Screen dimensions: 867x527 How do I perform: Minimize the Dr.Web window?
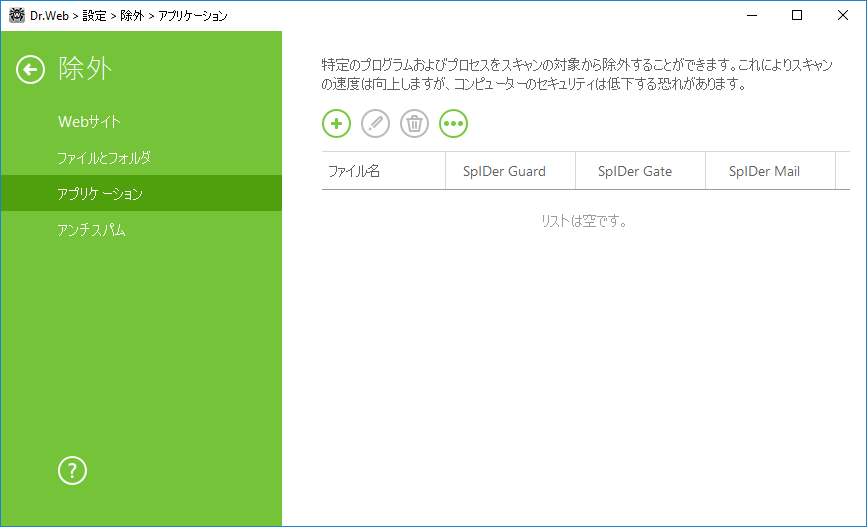[751, 15]
